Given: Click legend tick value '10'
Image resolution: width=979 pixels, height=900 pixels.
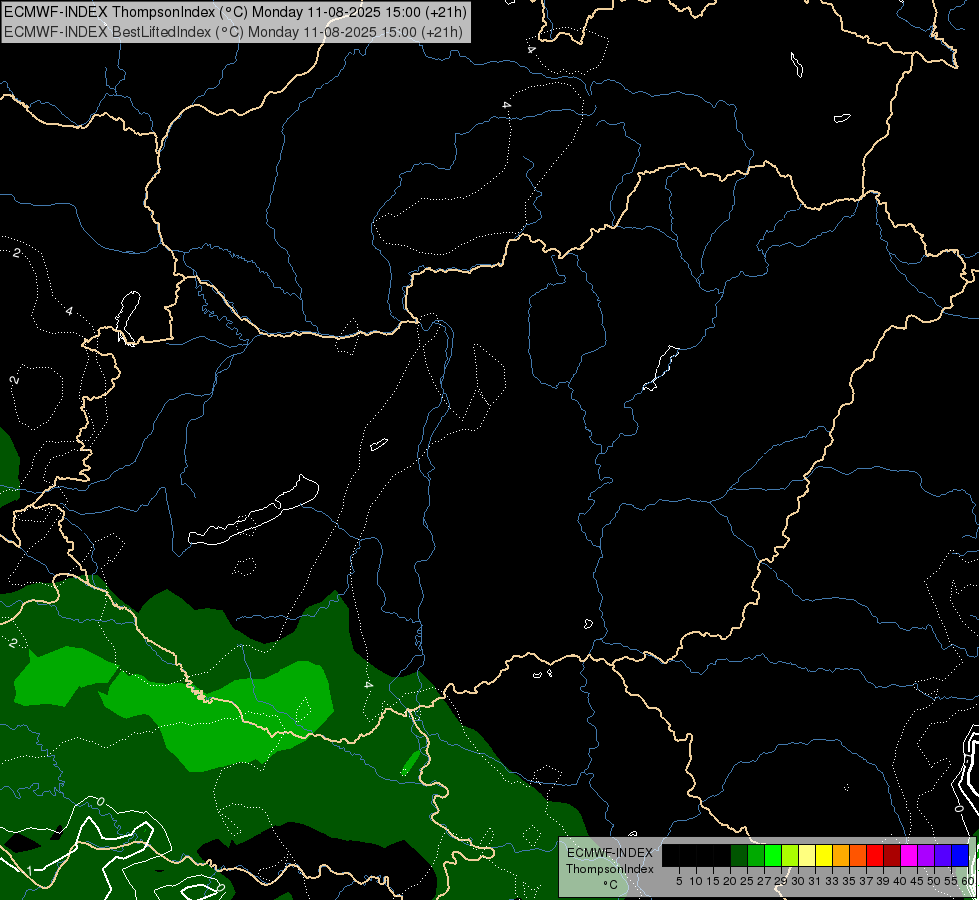Looking at the screenshot, I should pyautogui.click(x=696, y=881).
